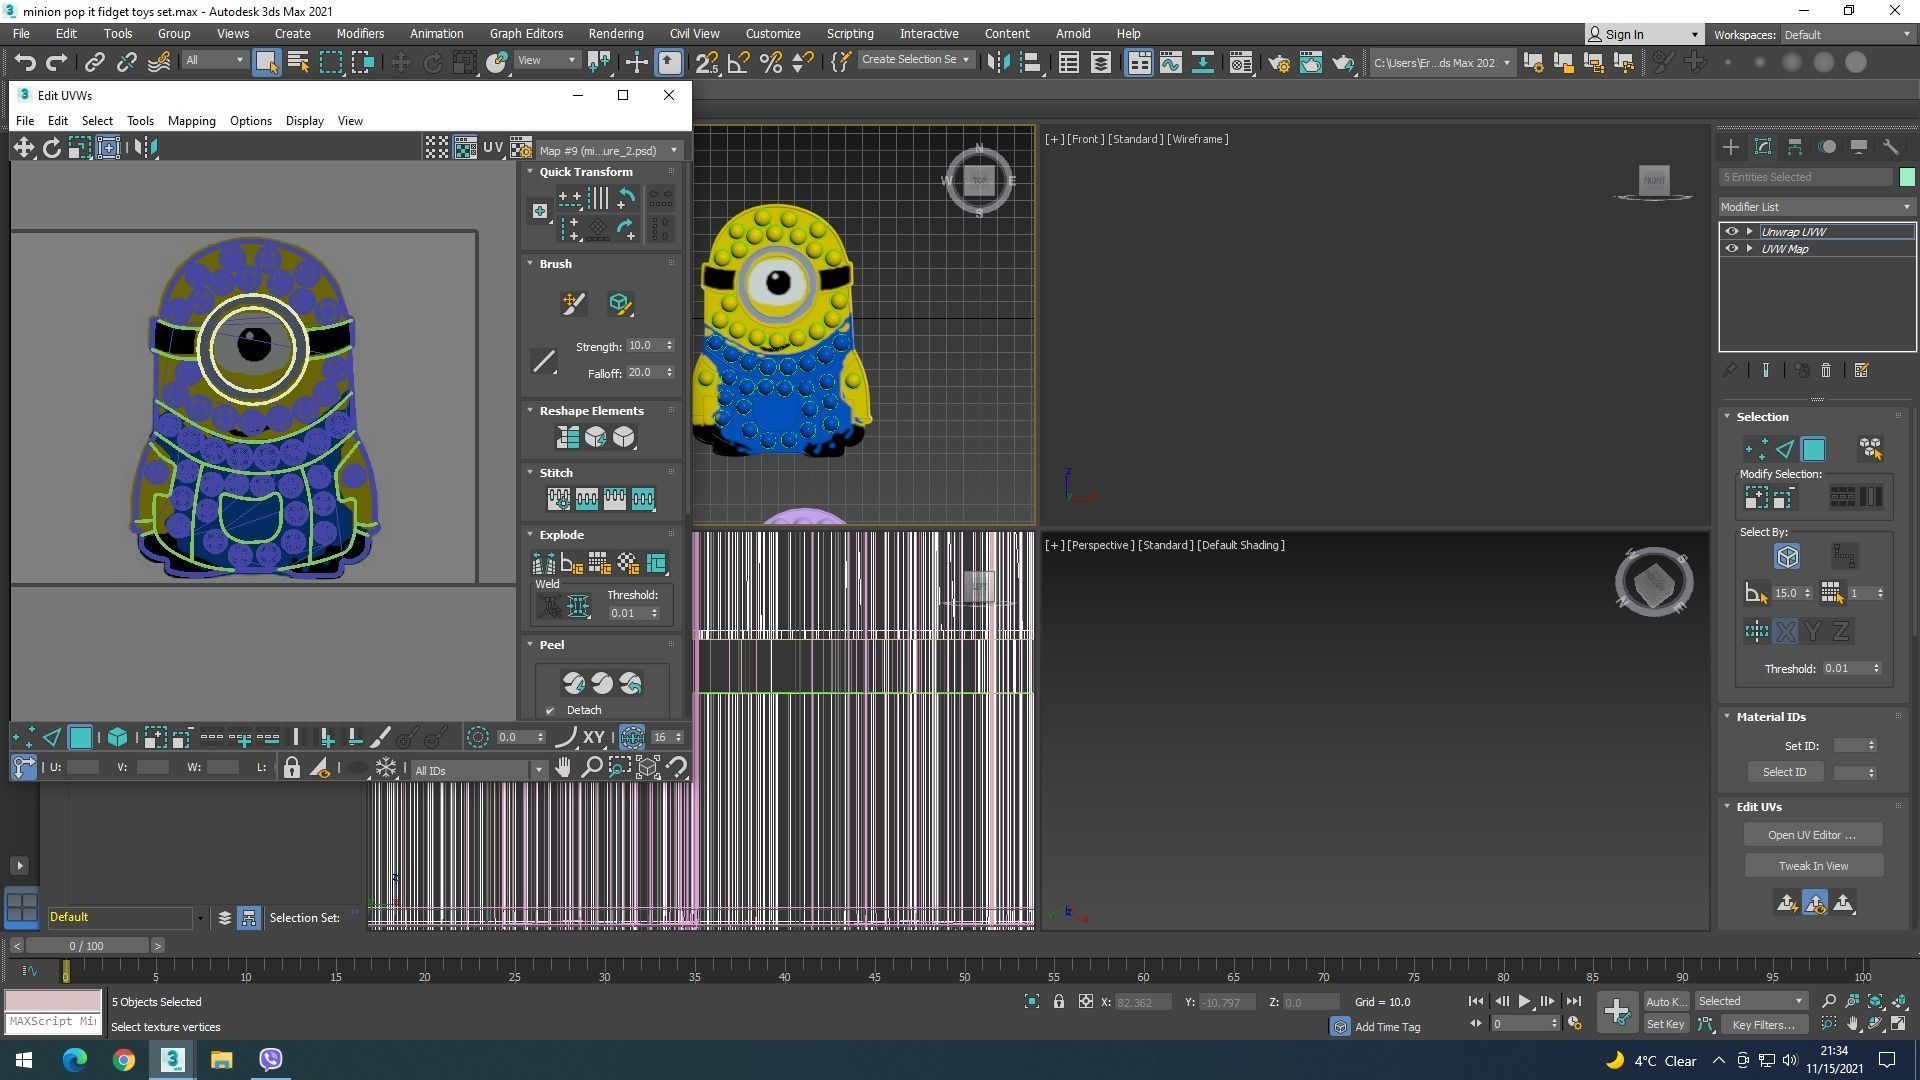
Task: Click the green object color swatch
Action: (x=1906, y=177)
